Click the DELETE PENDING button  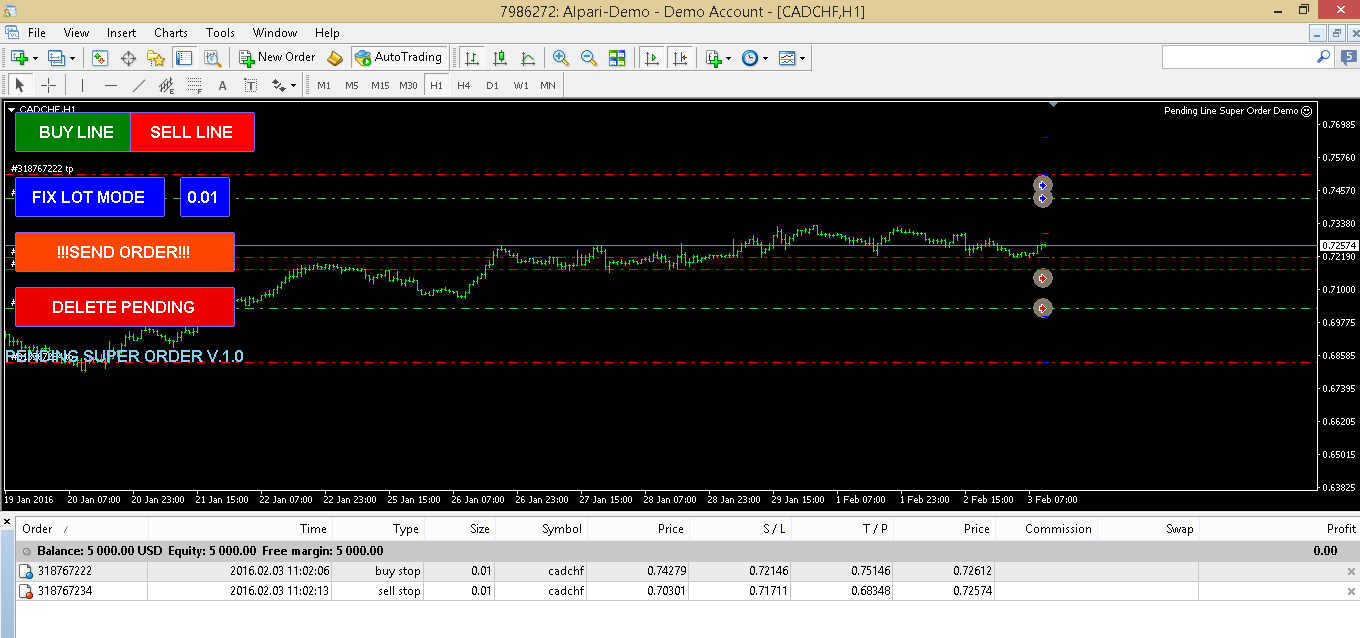(124, 307)
